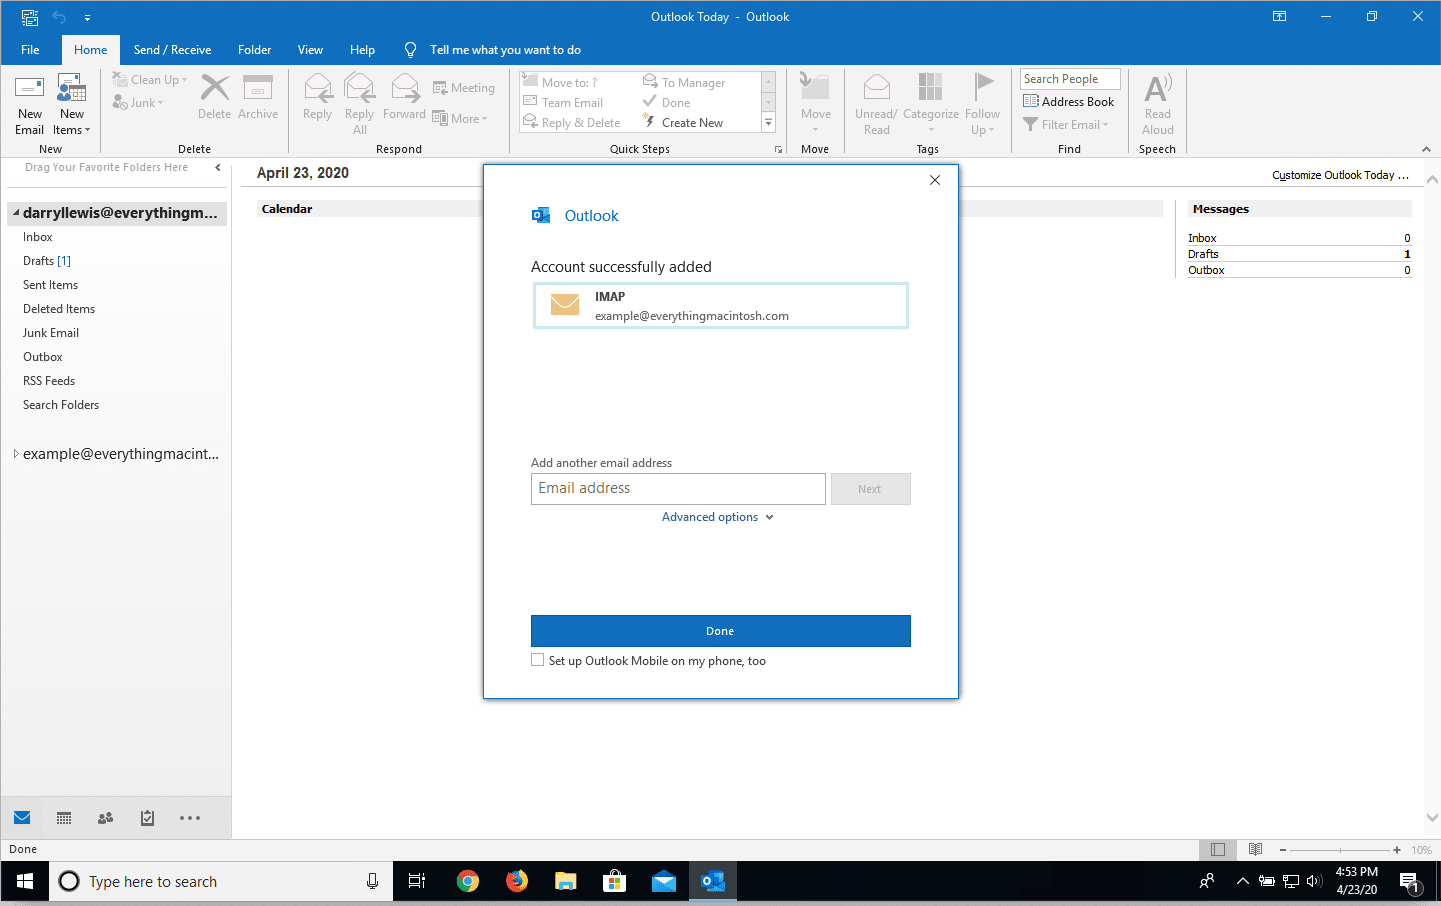This screenshot has width=1441, height=906.
Task: Open the Clean Up dropdown
Action: 150,80
